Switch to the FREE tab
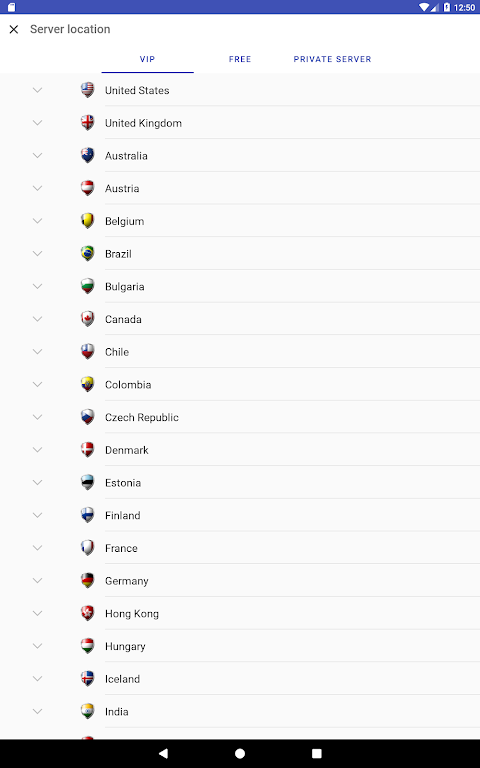This screenshot has width=480, height=768. [x=240, y=59]
